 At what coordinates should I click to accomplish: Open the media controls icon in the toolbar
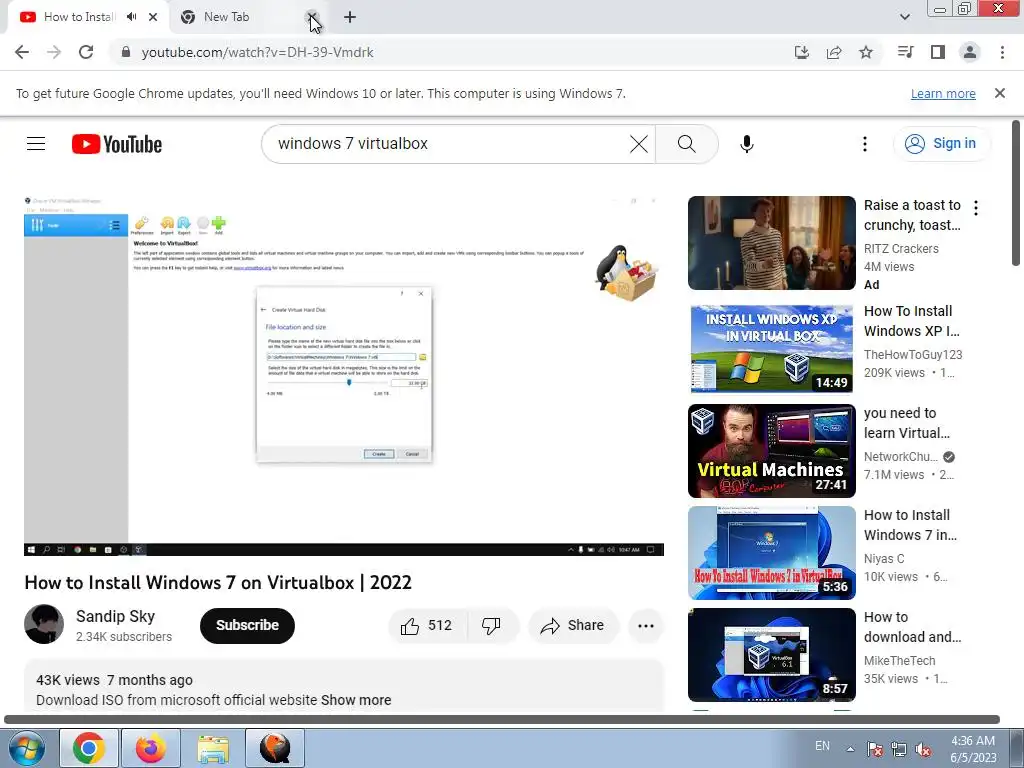(905, 52)
